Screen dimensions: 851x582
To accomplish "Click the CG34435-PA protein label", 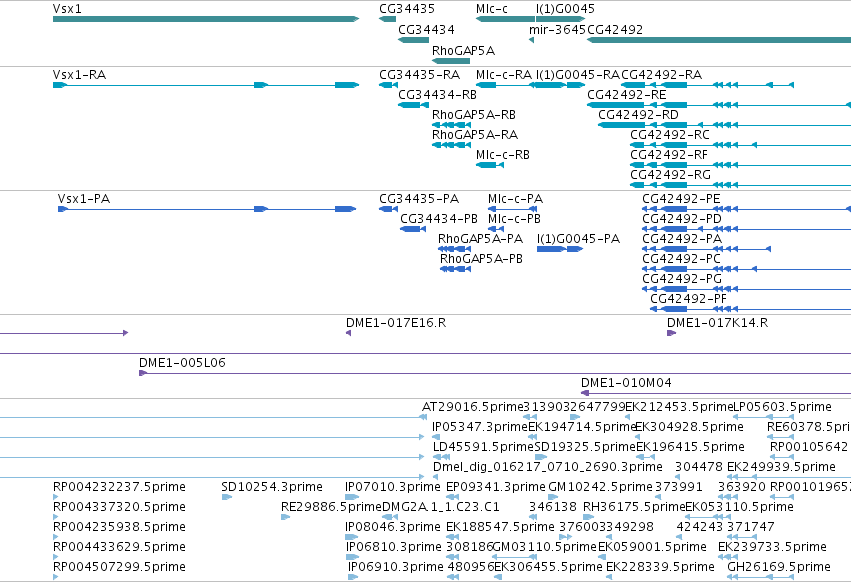I will point(419,199).
